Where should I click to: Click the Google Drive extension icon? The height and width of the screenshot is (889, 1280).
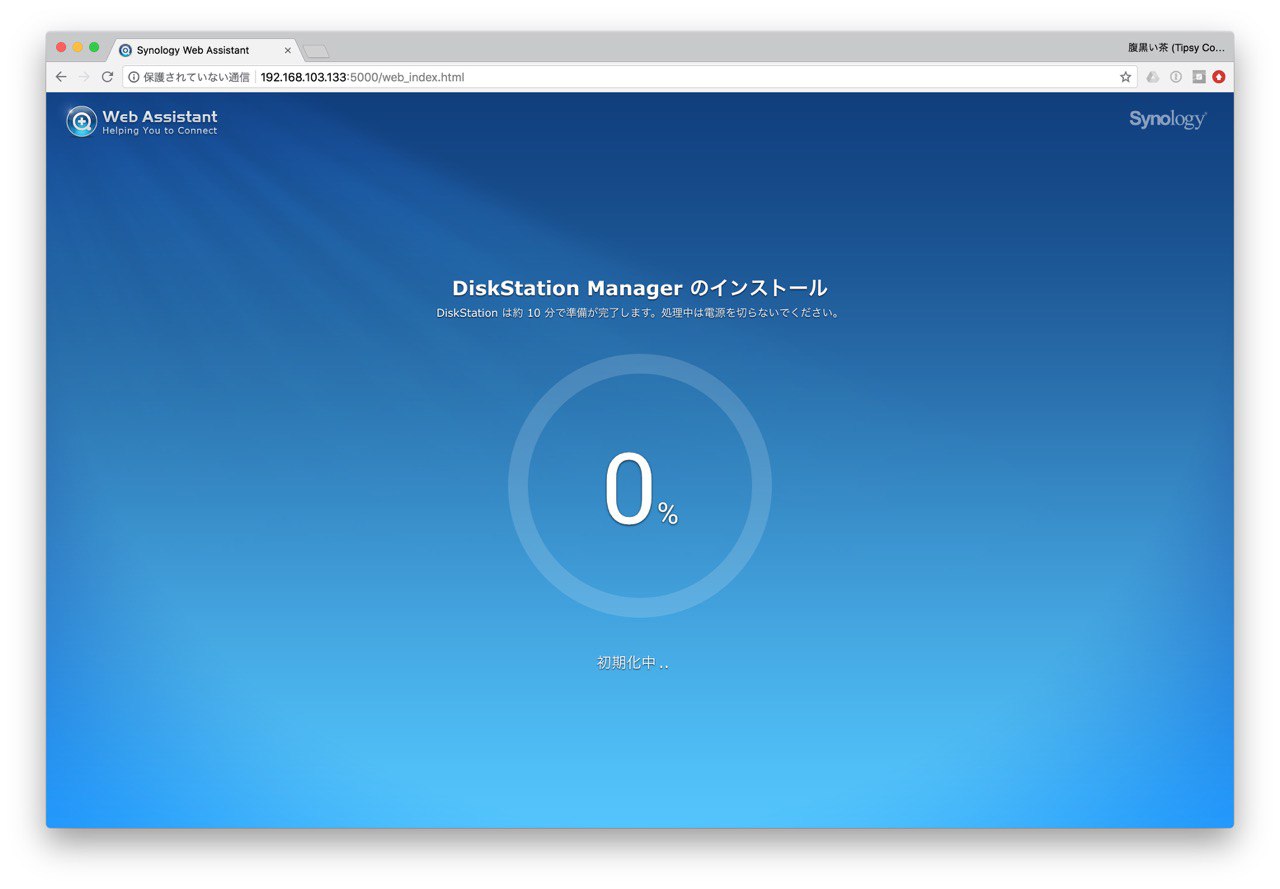pos(1153,77)
